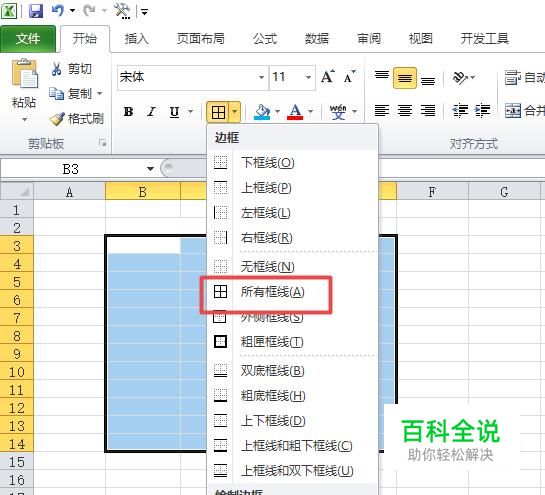Open the font size 11 dropdown
Viewport: 545px width, 495px height.
coord(308,77)
